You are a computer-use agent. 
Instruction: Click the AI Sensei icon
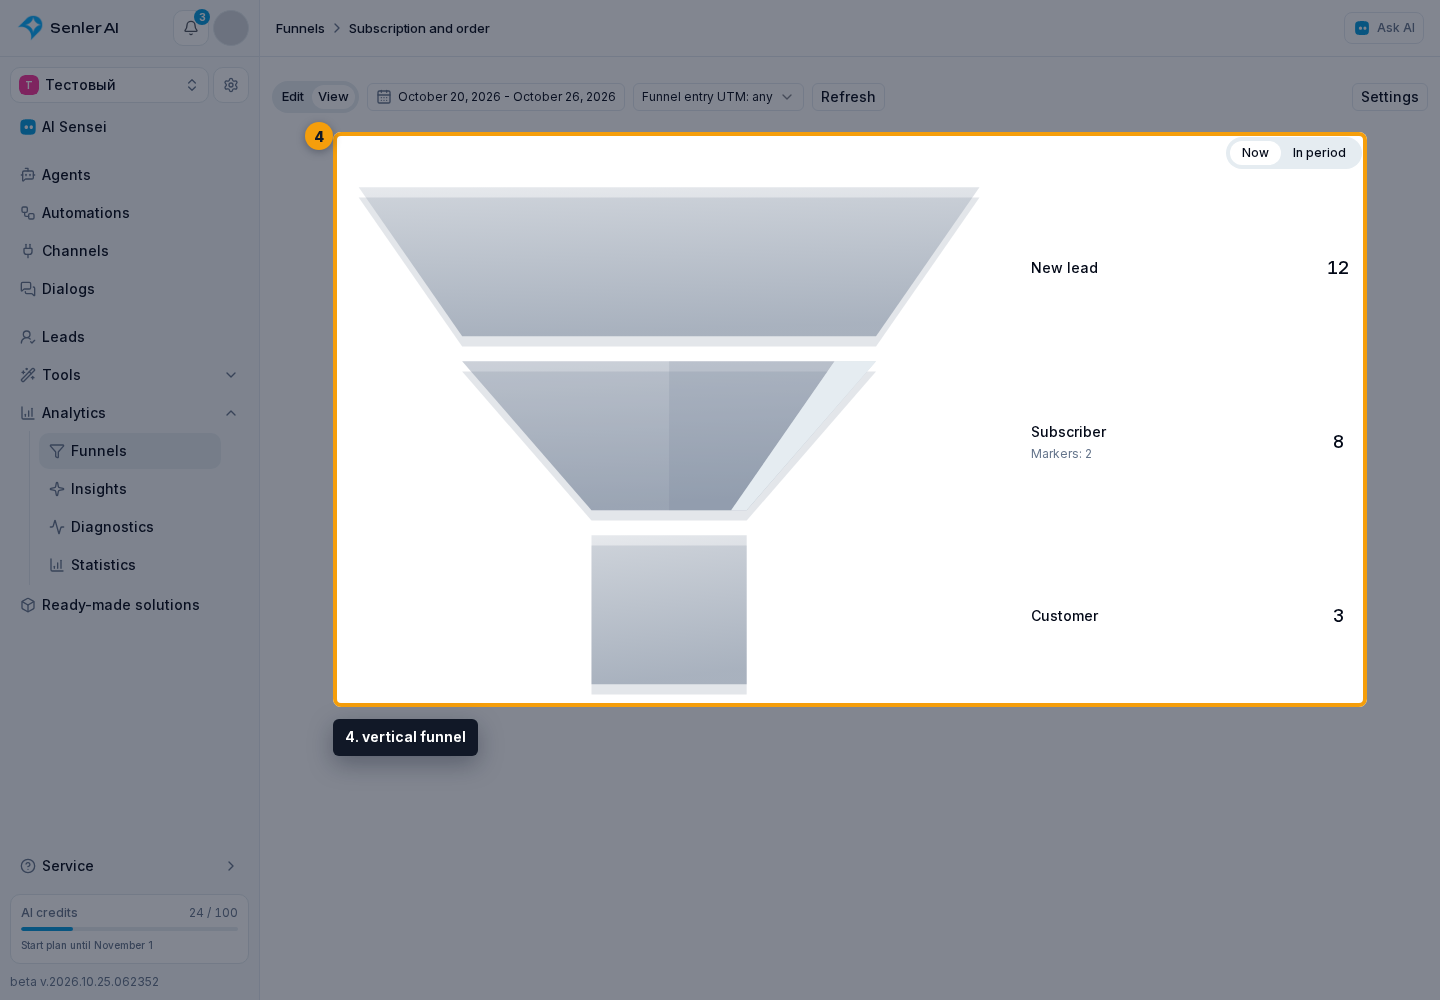coord(28,127)
